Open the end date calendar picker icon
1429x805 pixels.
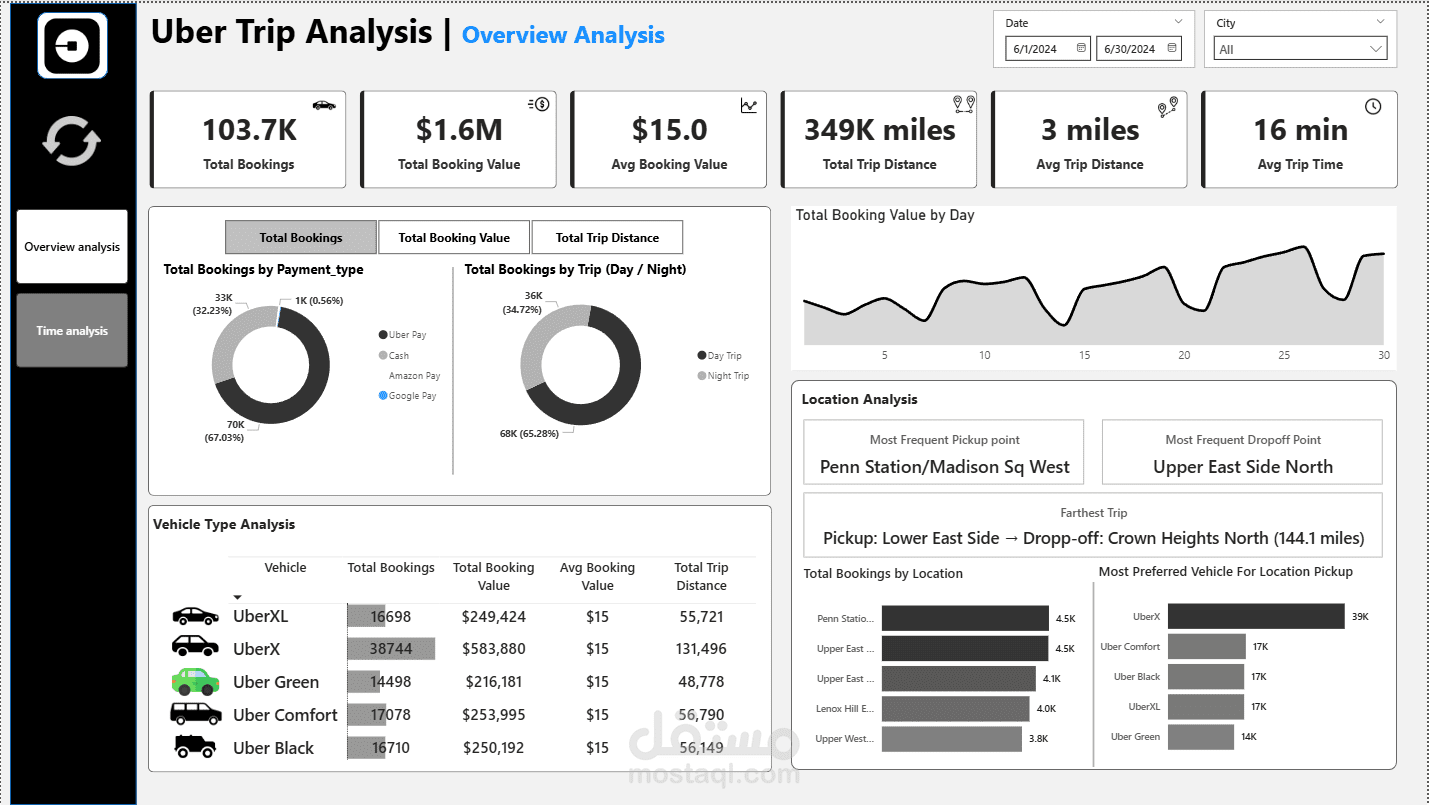(x=1173, y=48)
